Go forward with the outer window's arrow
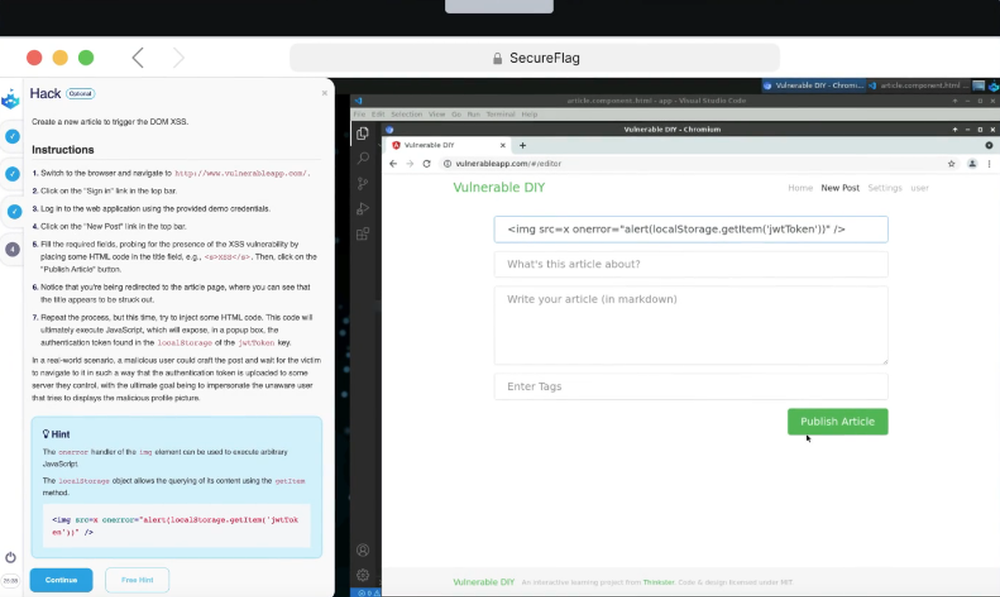The image size is (1000, 597). click(x=179, y=58)
